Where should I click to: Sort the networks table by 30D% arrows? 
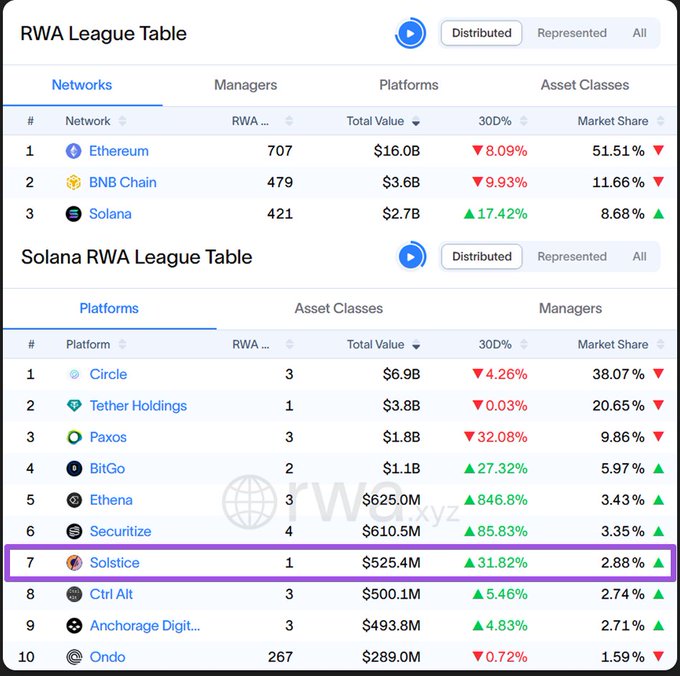click(523, 121)
